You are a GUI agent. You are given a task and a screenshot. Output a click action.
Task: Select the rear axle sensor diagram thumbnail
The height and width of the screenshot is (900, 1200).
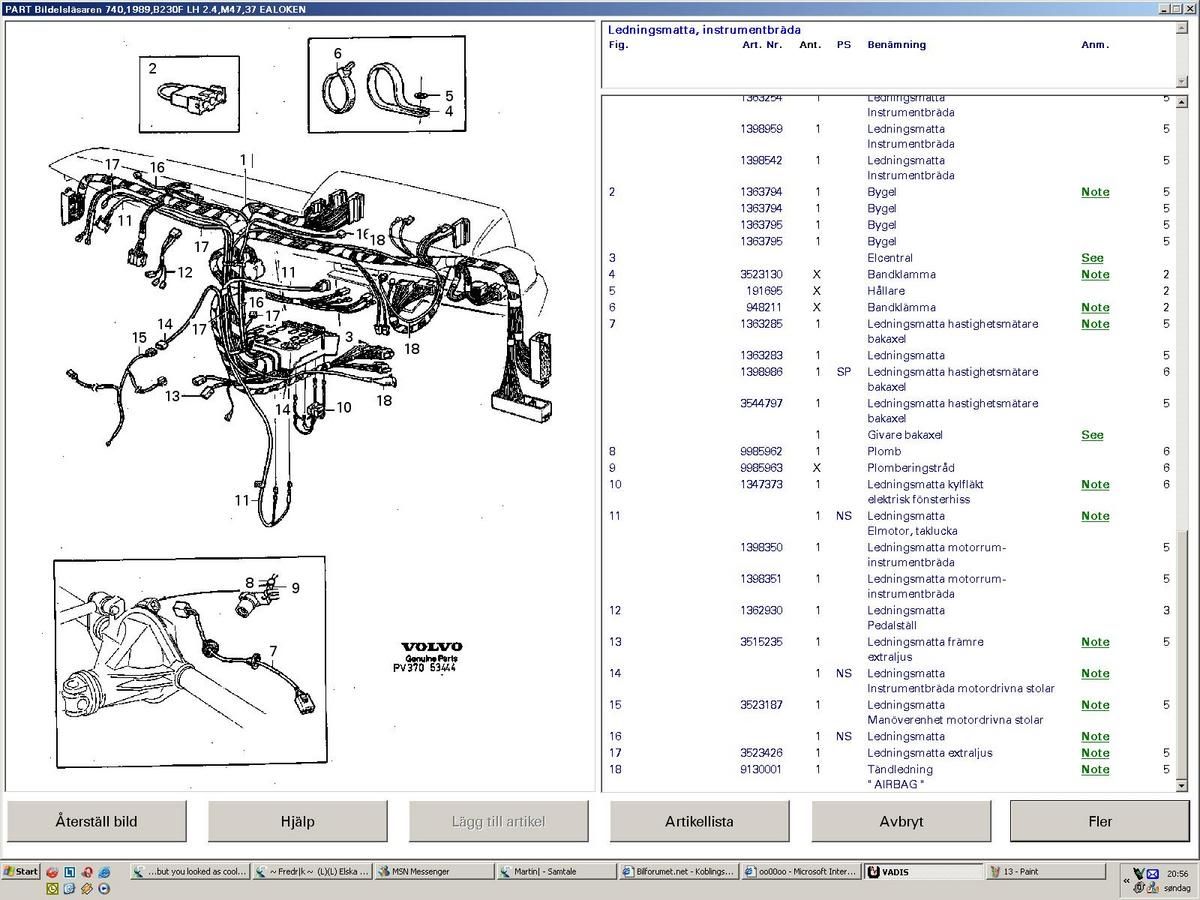point(189,662)
